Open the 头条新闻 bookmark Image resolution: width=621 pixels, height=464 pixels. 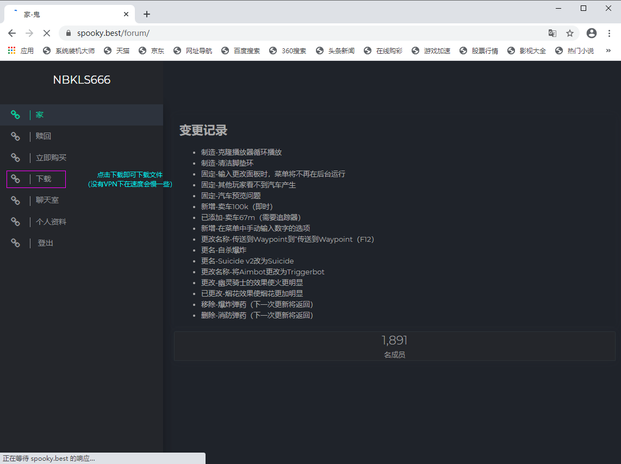[x=335, y=51]
